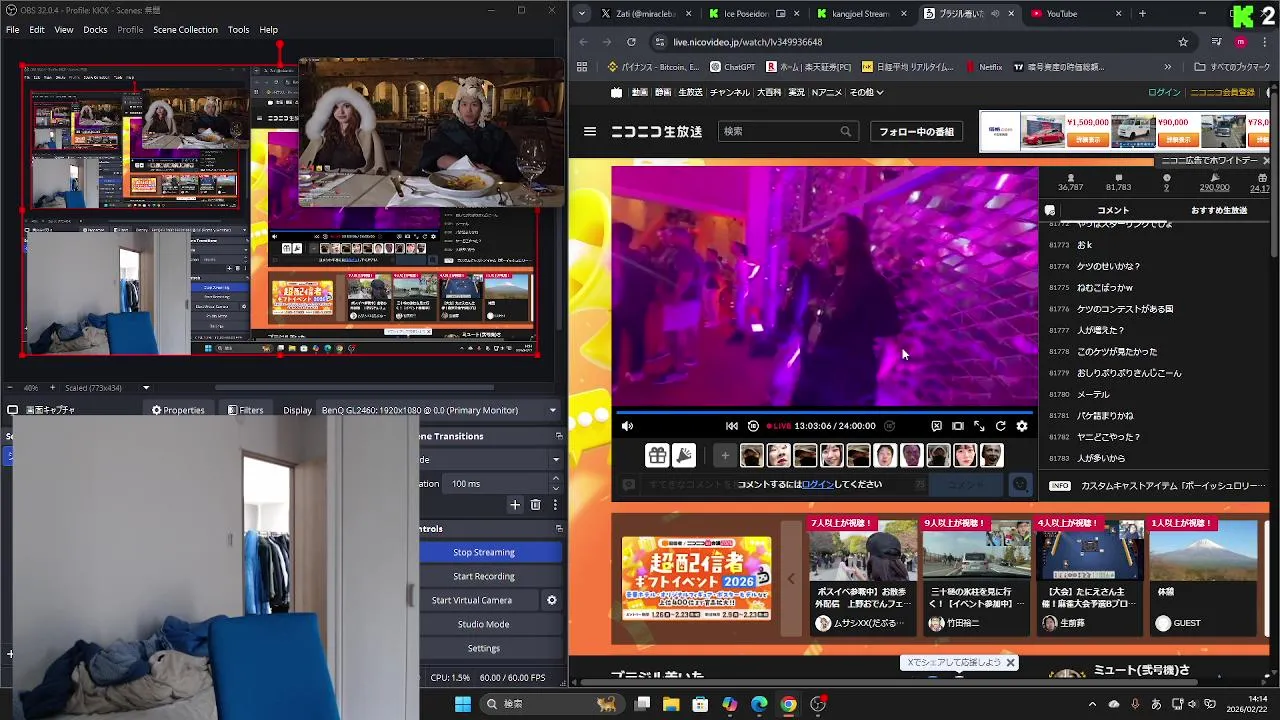
Task: Toggle comment display off in player
Action: click(936, 426)
